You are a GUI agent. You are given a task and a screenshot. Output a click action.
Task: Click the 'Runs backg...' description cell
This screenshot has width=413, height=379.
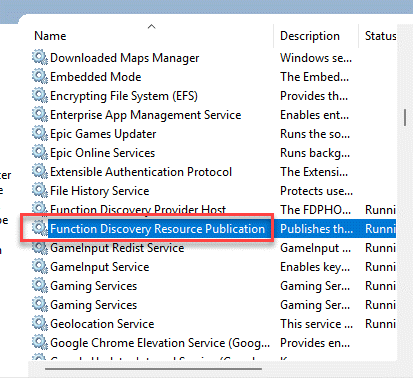pyautogui.click(x=315, y=153)
